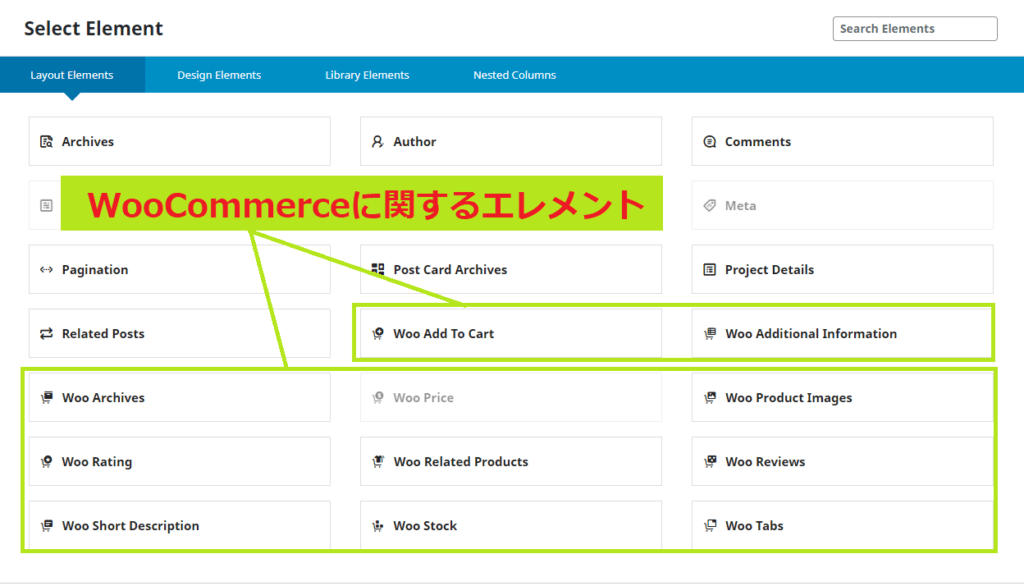Click the Woo Rating cart icon
1024x586 pixels.
pyautogui.click(x=46, y=462)
